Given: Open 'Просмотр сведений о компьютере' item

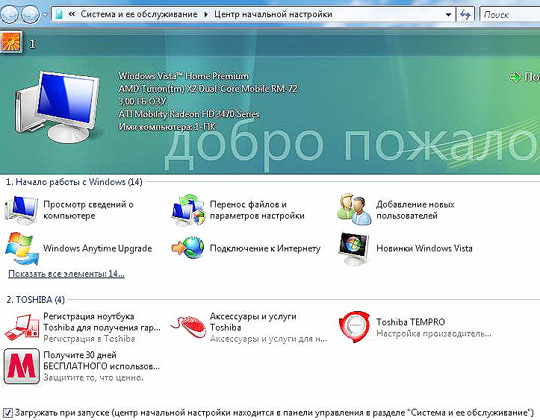Looking at the screenshot, I should pos(88,210).
